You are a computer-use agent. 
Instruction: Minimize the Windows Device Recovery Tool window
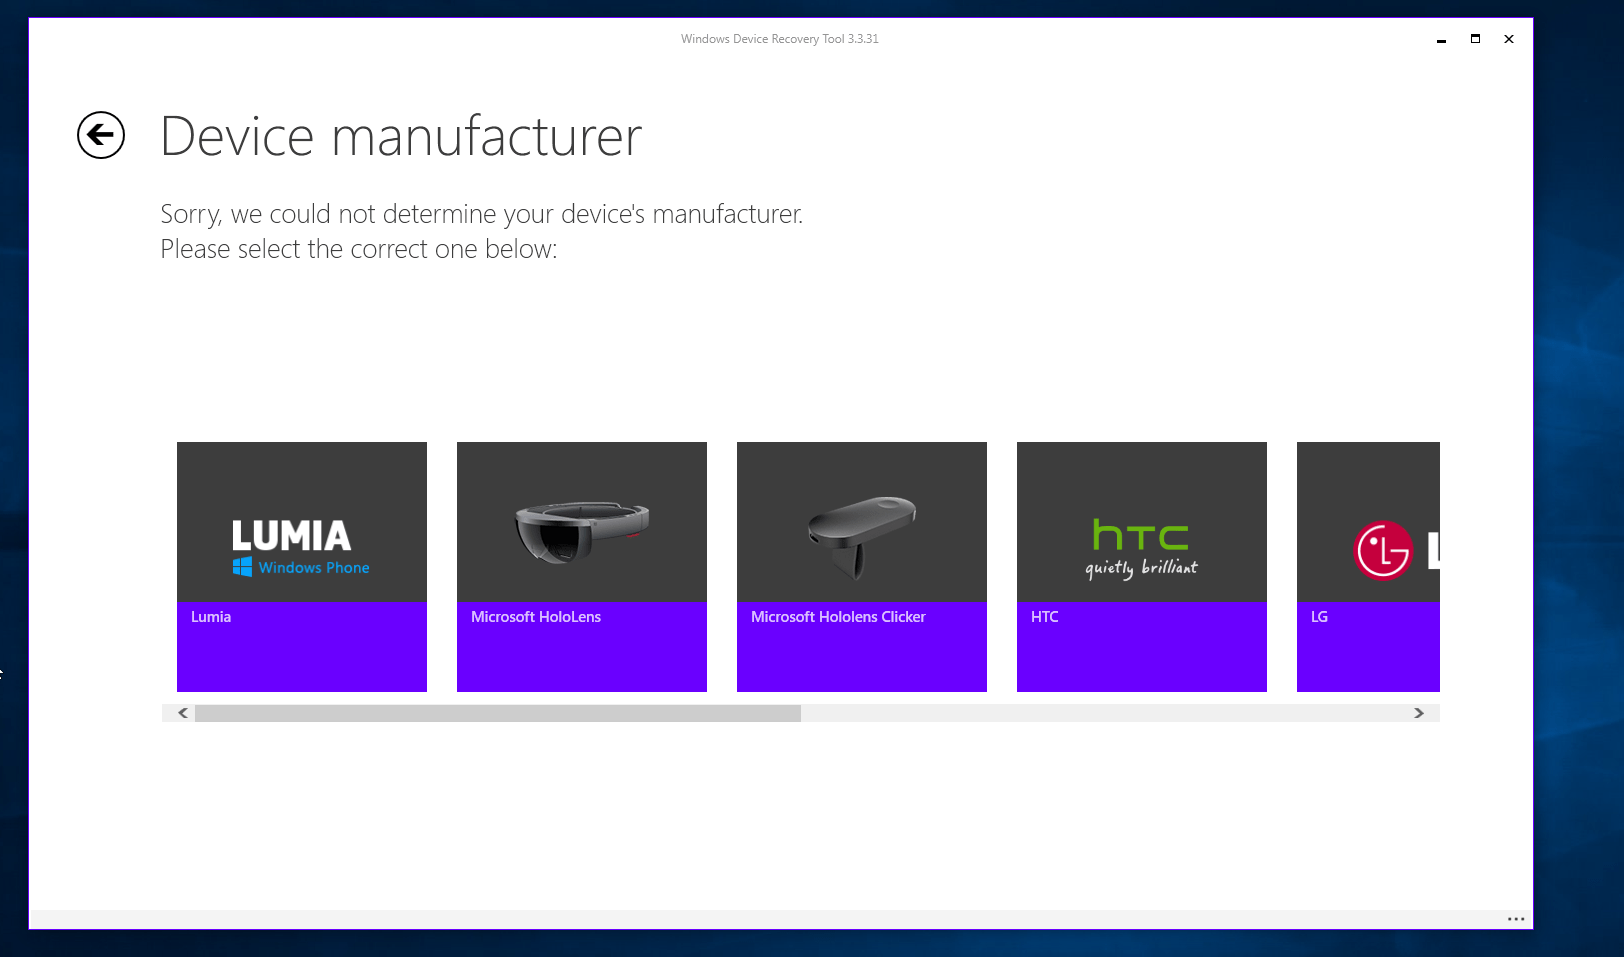[x=1441, y=40]
